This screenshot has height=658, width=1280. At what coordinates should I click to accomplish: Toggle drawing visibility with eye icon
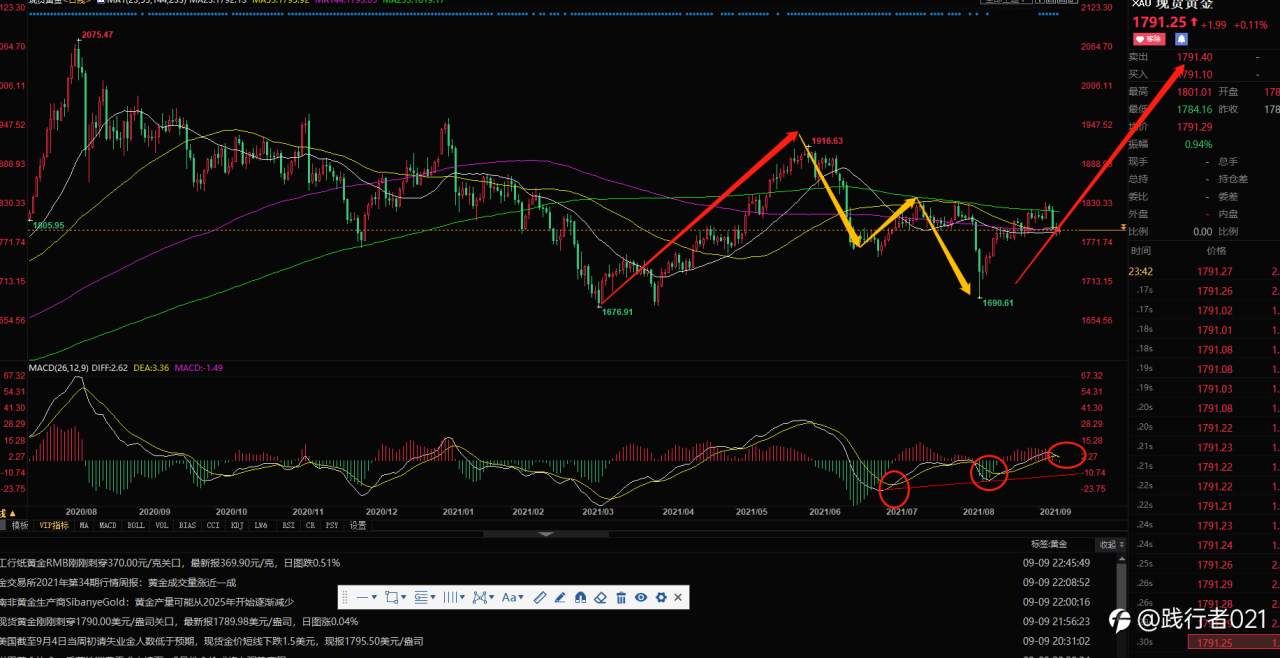641,597
